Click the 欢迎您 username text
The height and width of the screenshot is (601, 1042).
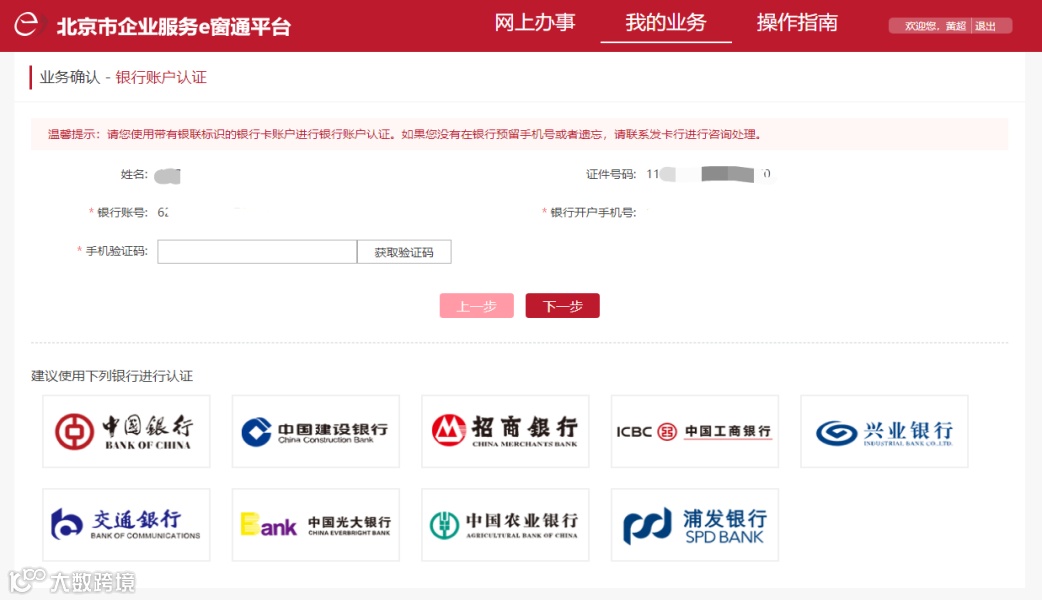click(x=934, y=26)
